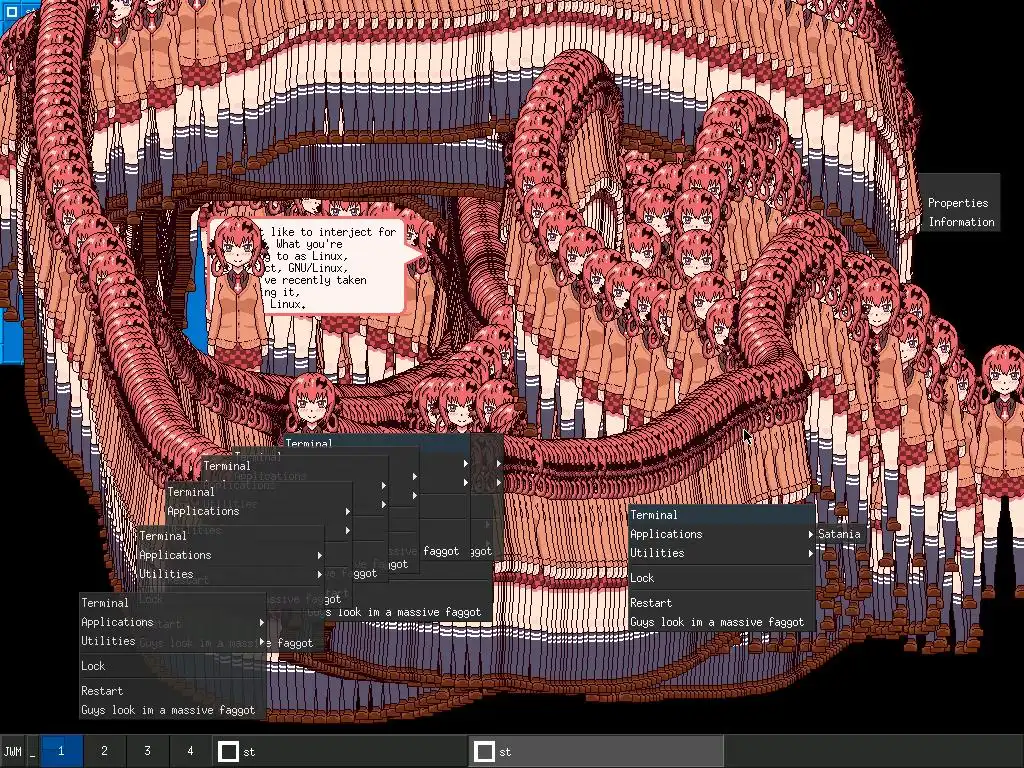Click Lock in the menu just above the JWM button
This screenshot has height=768, width=1024.
click(173, 666)
